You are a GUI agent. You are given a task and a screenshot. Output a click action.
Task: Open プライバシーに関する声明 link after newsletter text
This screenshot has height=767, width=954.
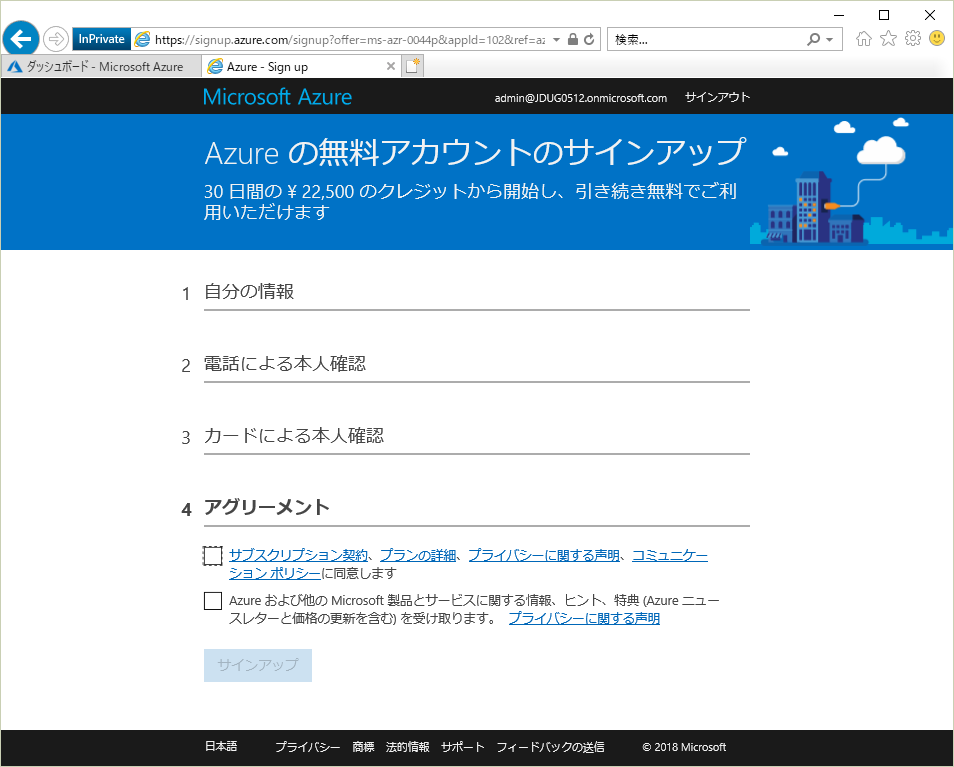(x=584, y=619)
